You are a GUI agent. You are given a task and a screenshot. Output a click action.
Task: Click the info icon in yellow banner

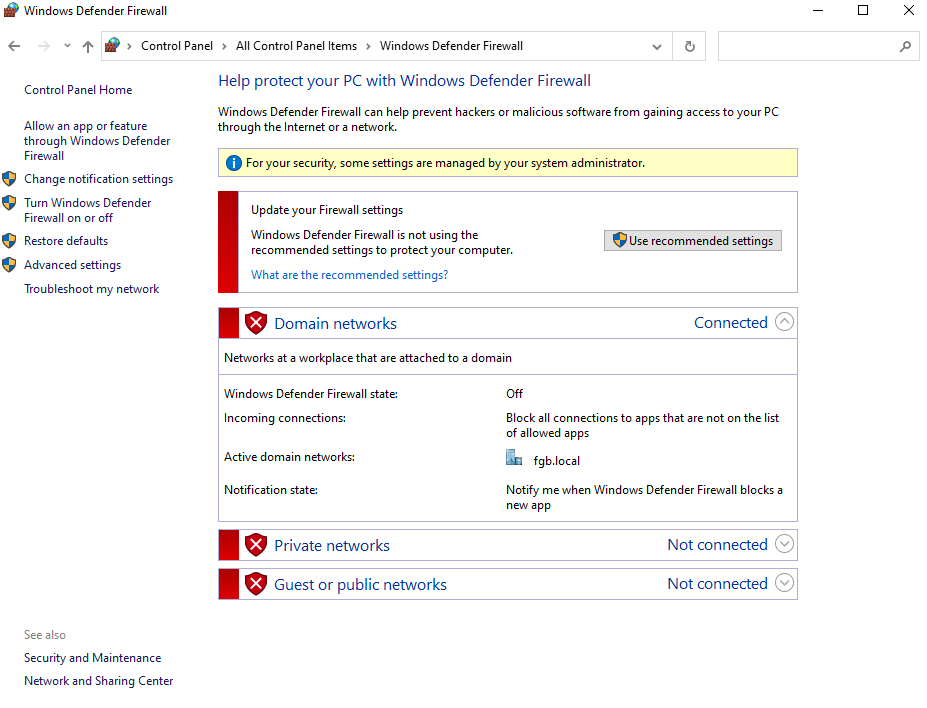[234, 163]
